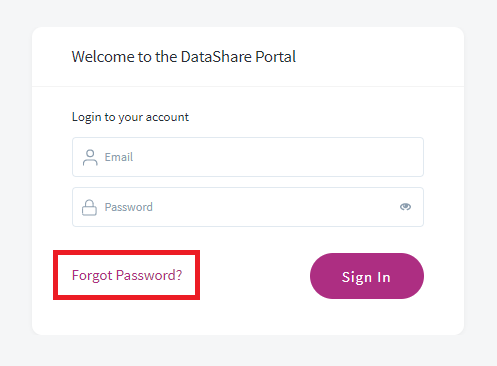Click the word DataShare in the title
The image size is (497, 366).
[216, 57]
